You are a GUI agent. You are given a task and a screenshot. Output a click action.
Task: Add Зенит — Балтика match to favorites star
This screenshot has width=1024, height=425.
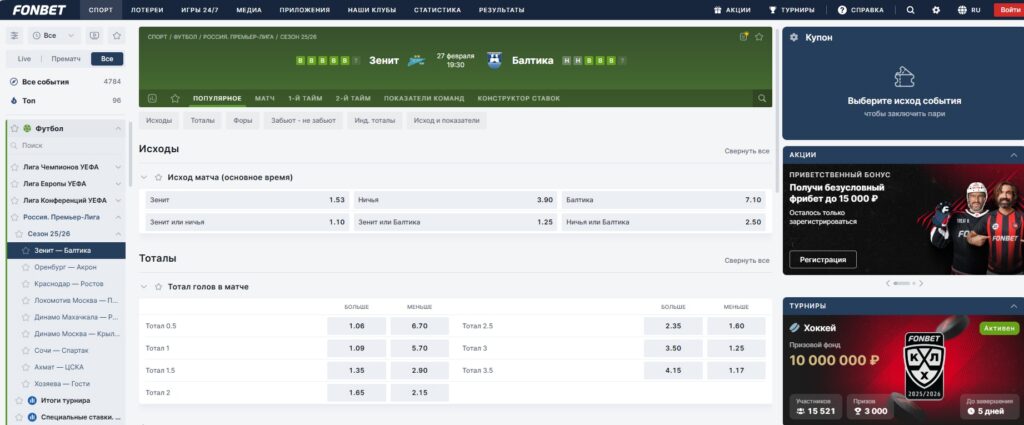[758, 37]
